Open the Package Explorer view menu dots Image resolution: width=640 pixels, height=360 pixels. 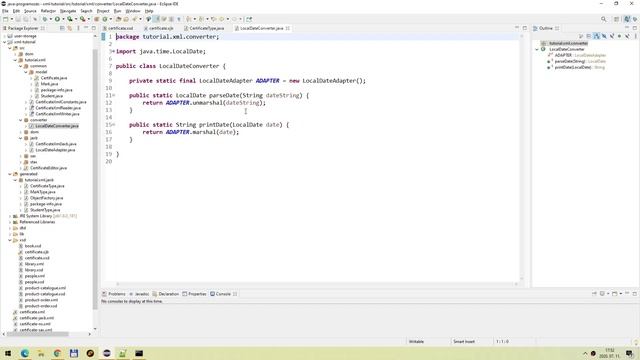(78, 28)
